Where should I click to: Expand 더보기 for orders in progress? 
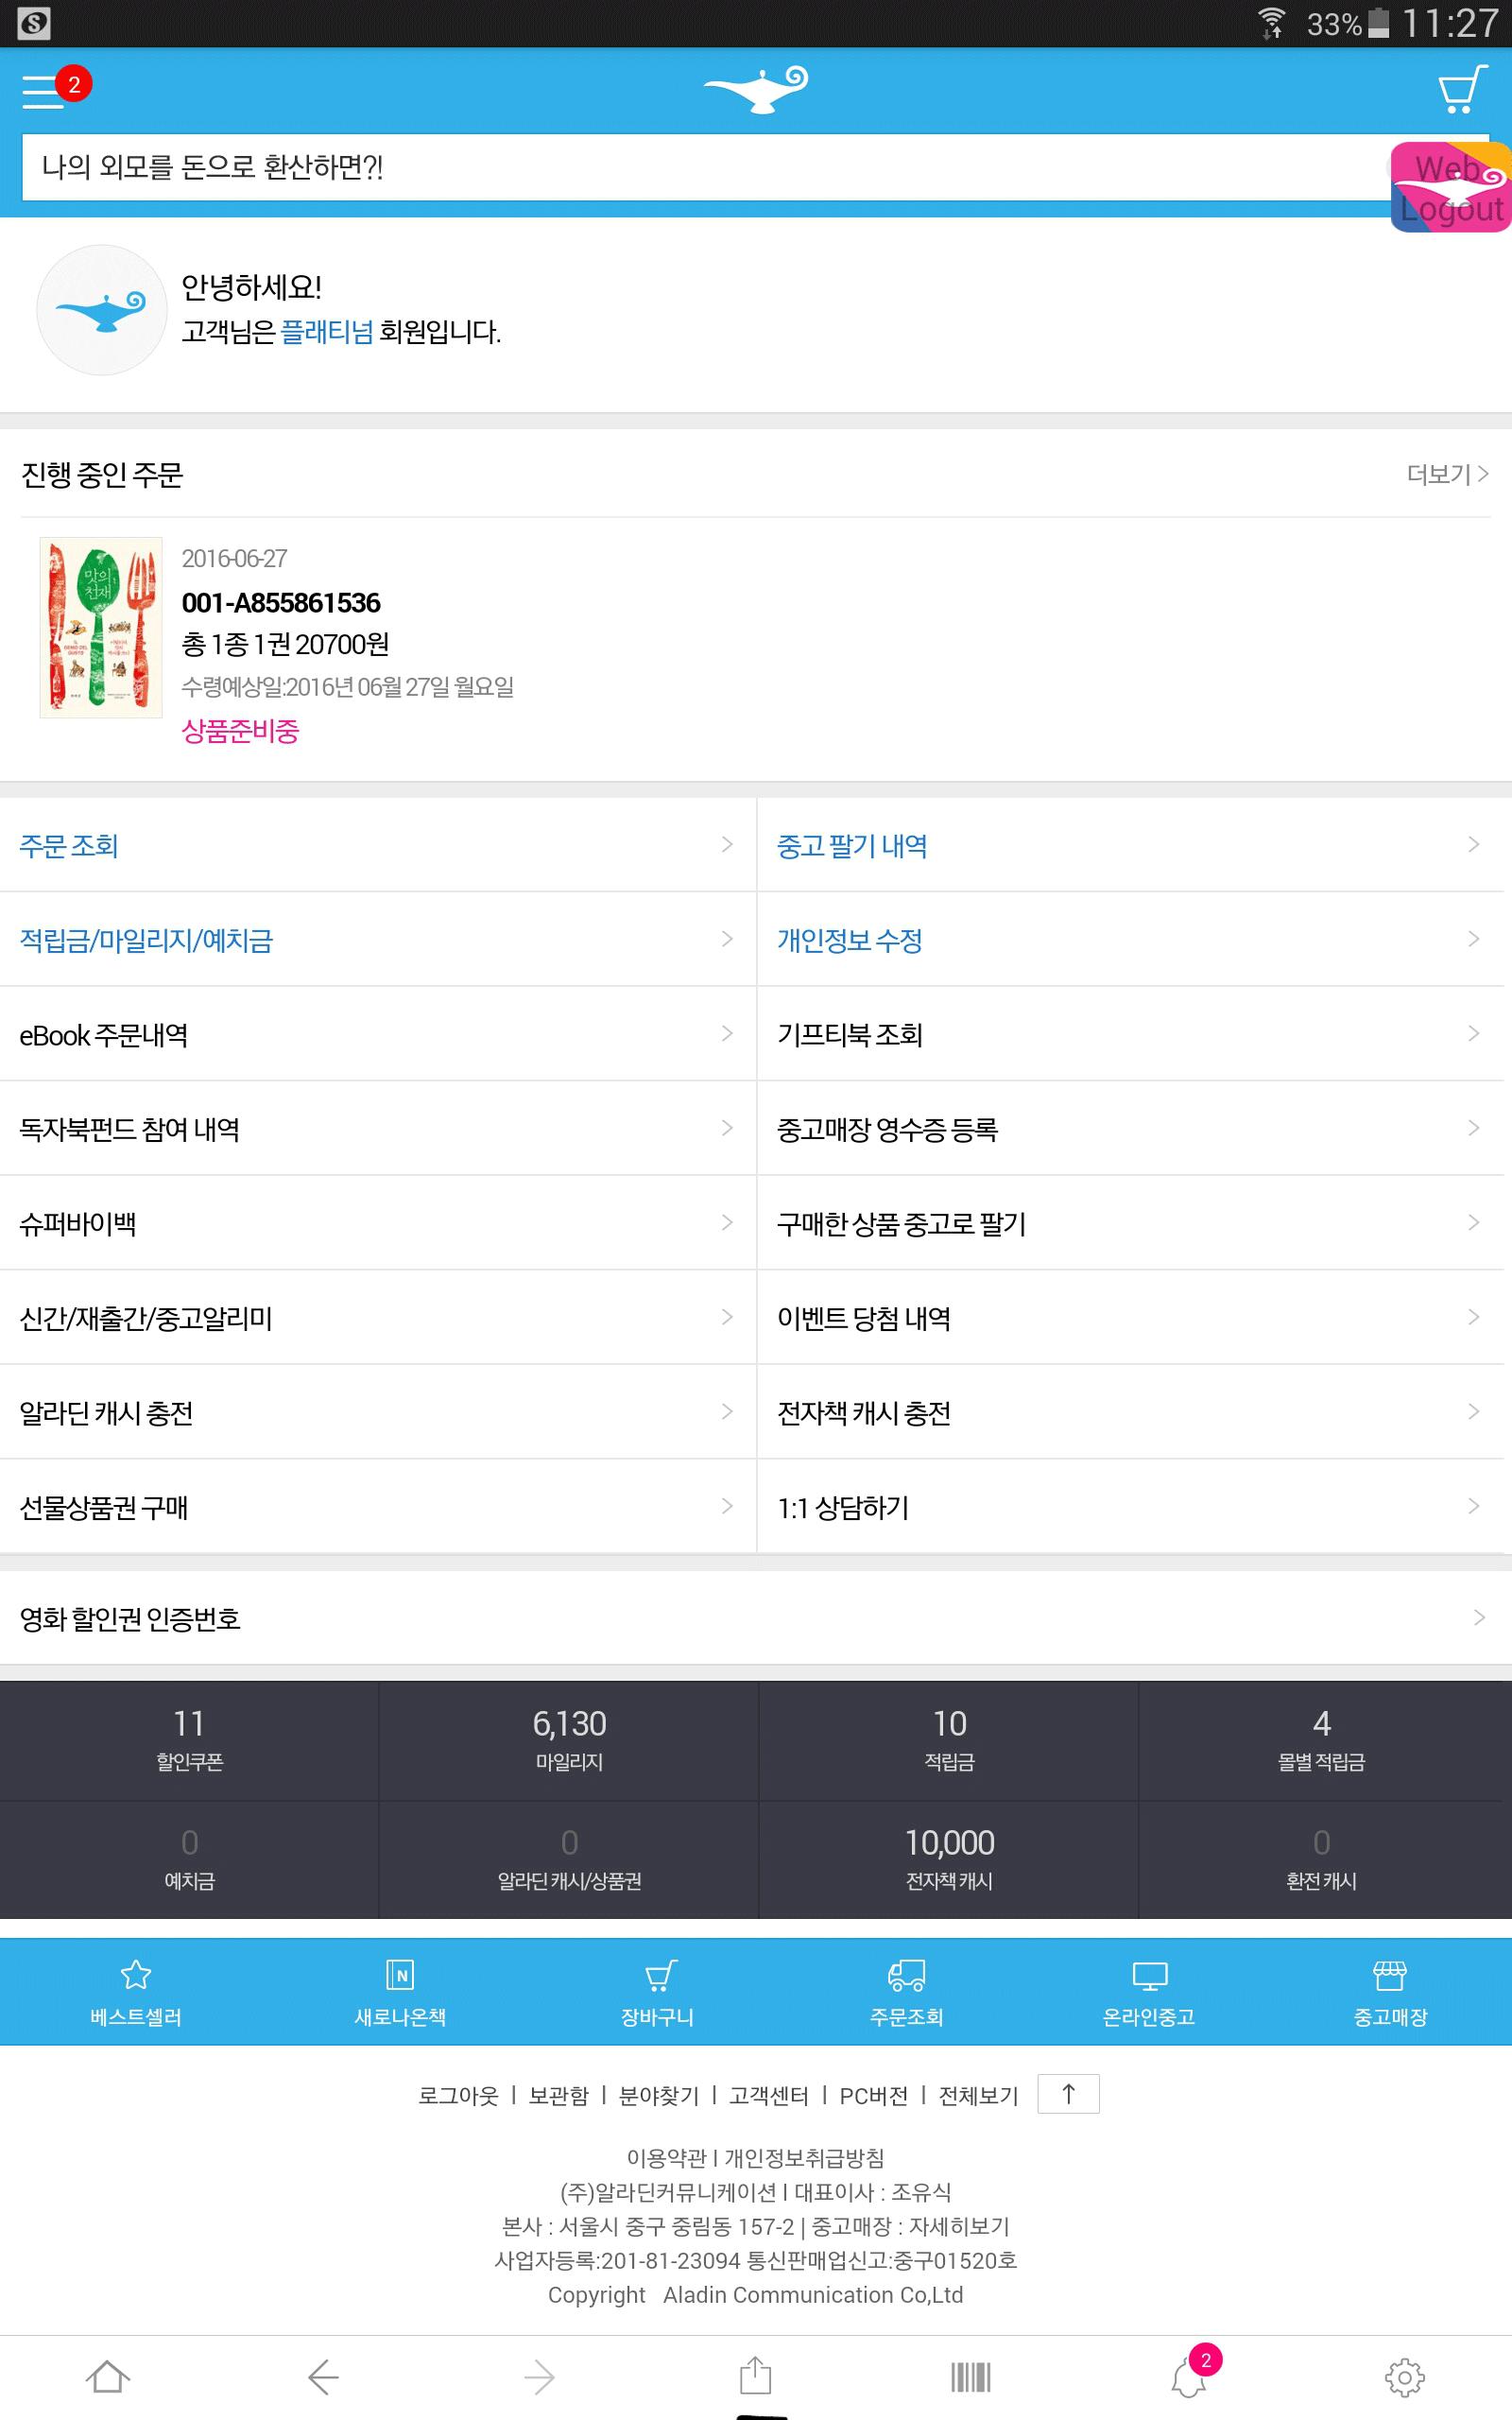coord(1447,474)
